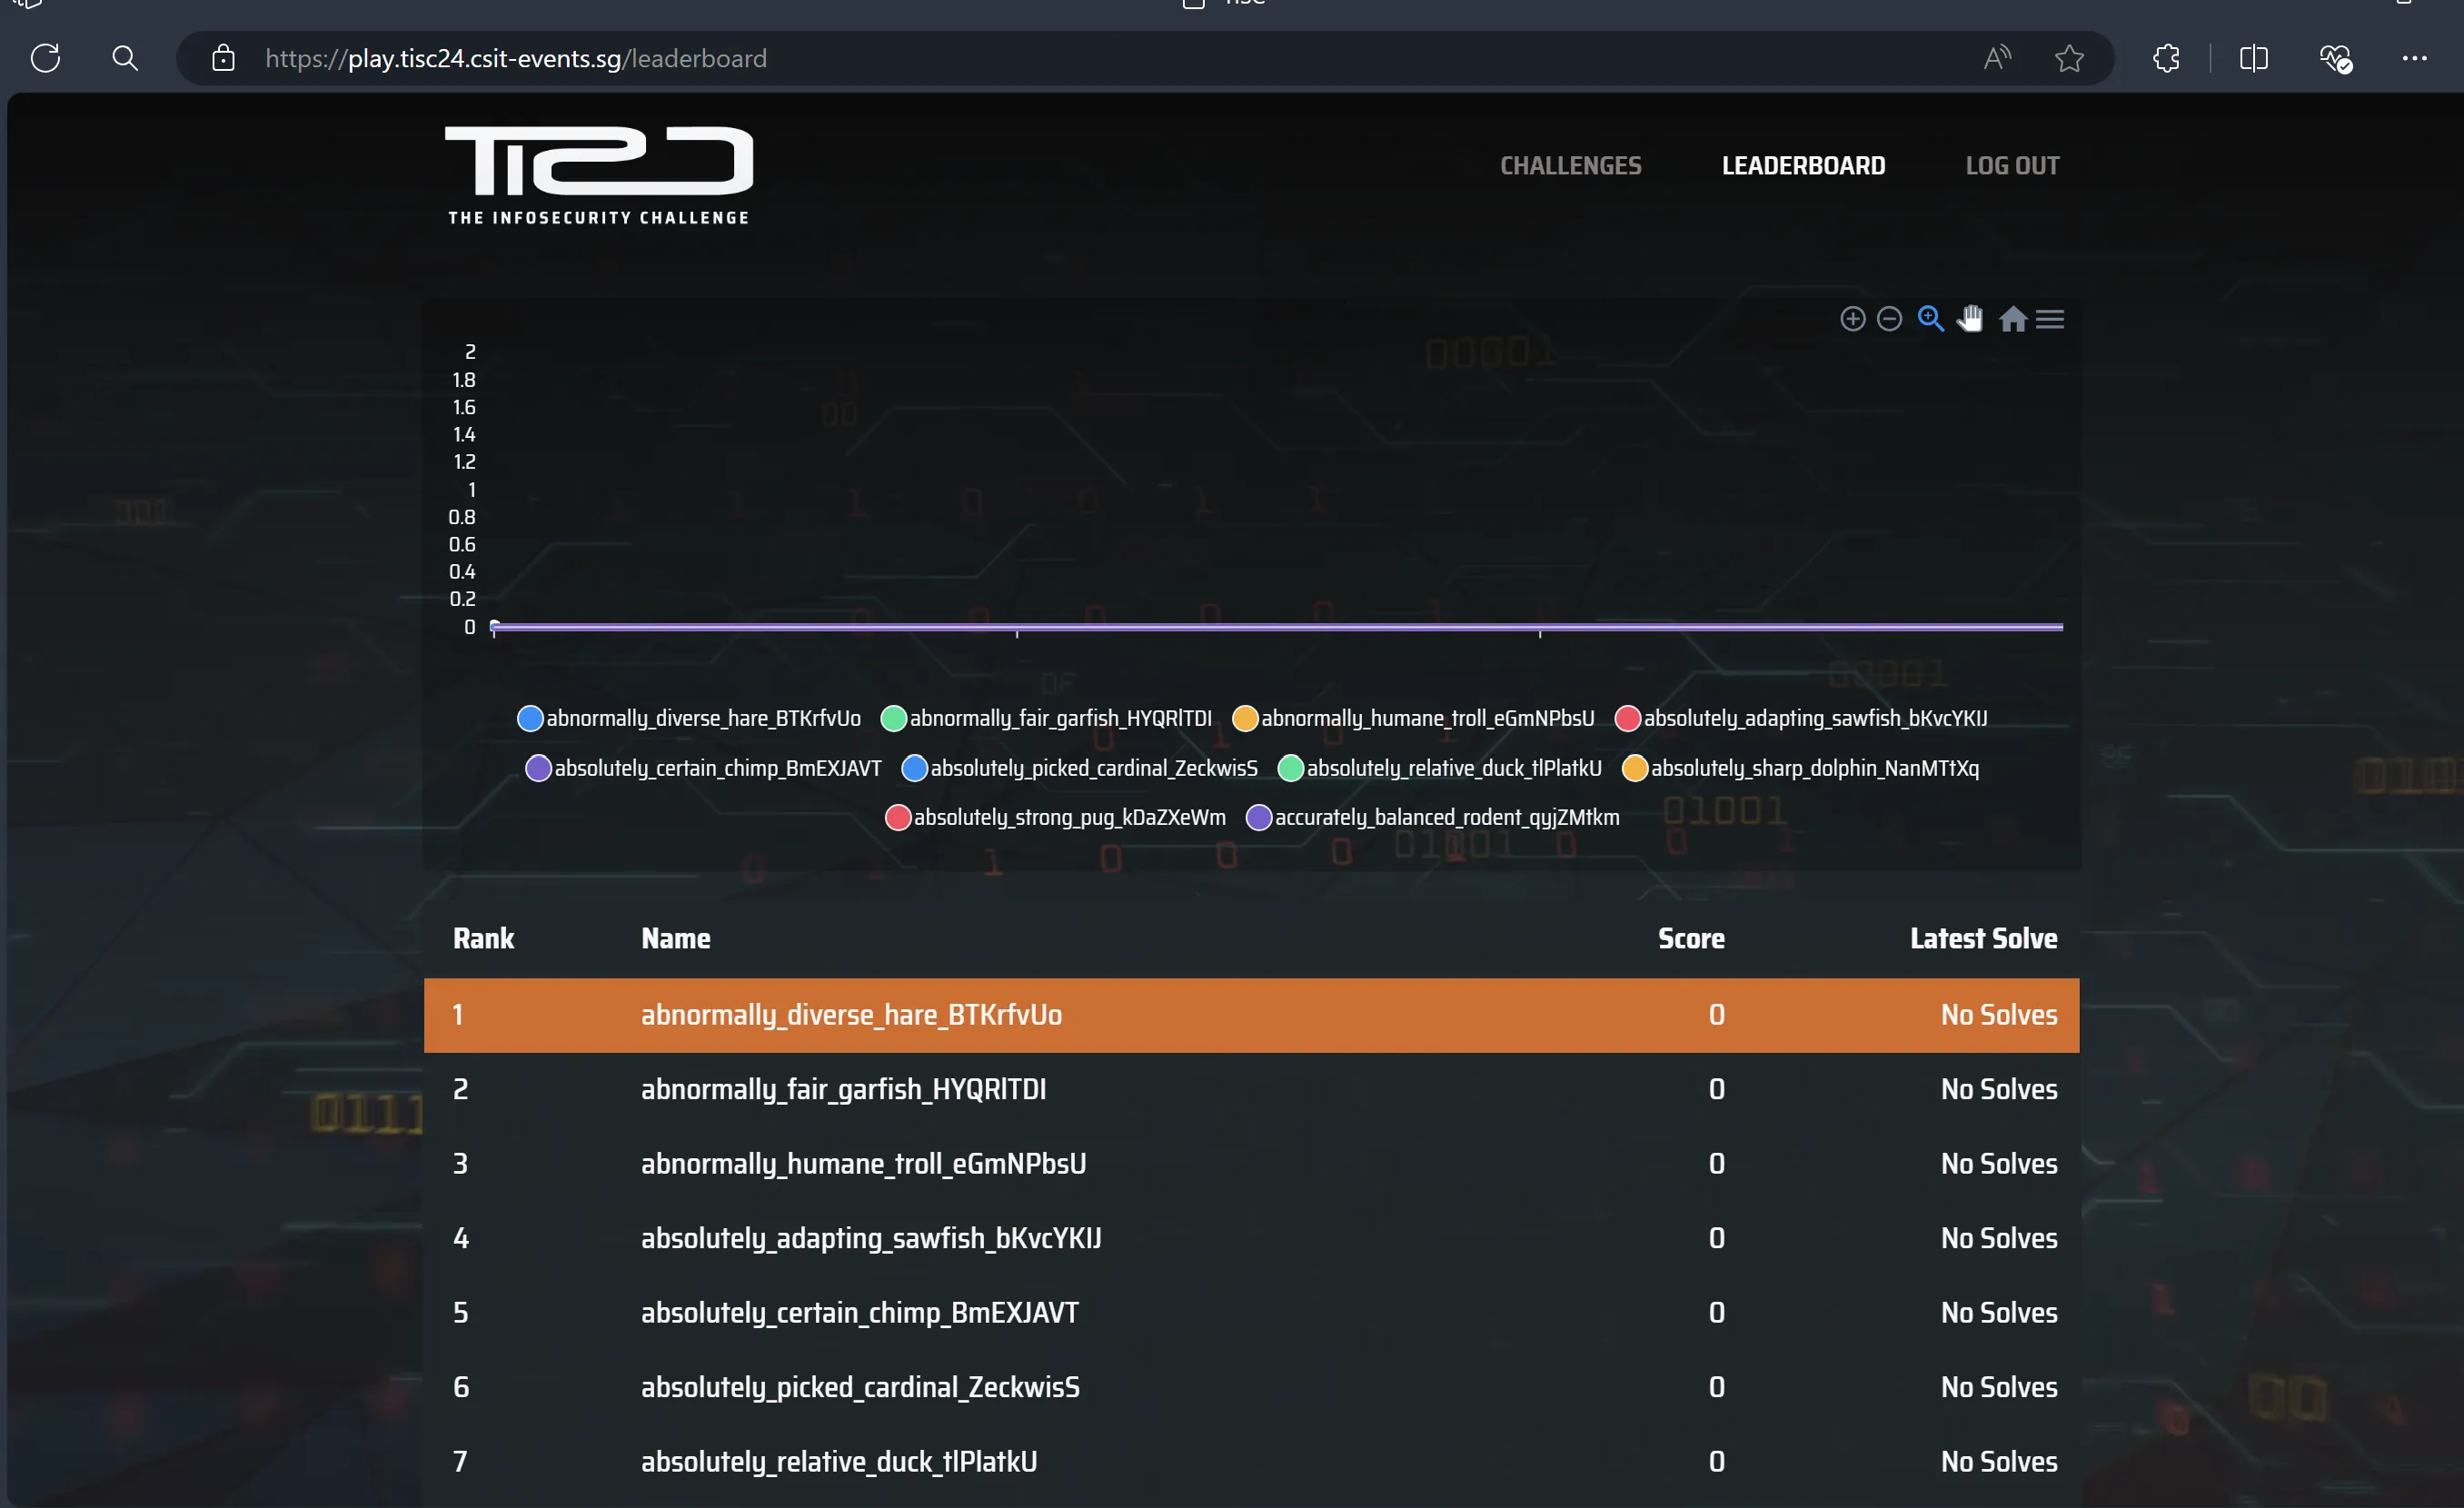Select table name abnormally_diverse_hare_BTKrfvUo in rank 1
2464x1508 pixels.
pyautogui.click(x=851, y=1015)
